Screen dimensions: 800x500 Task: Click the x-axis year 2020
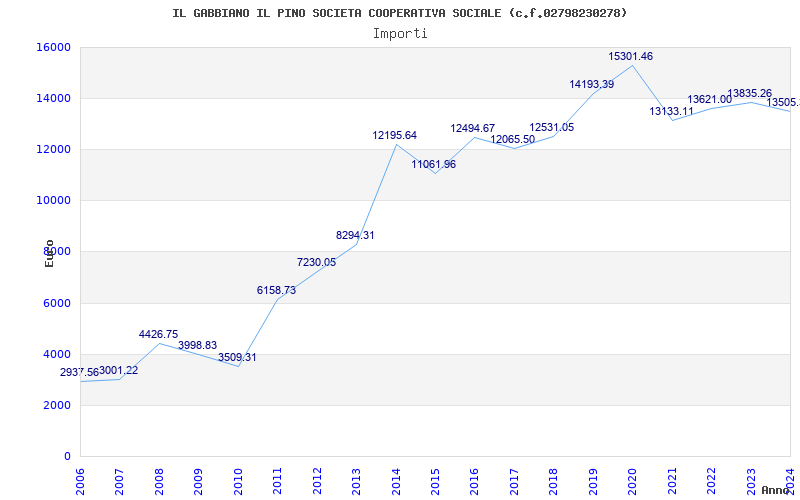pos(633,481)
